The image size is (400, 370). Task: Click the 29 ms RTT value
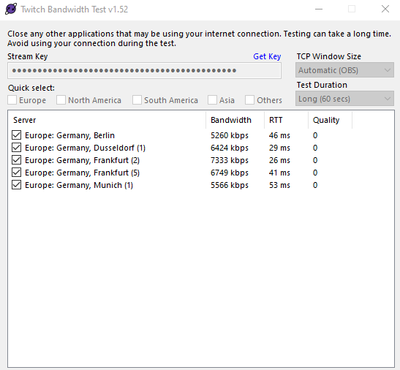click(x=280, y=148)
